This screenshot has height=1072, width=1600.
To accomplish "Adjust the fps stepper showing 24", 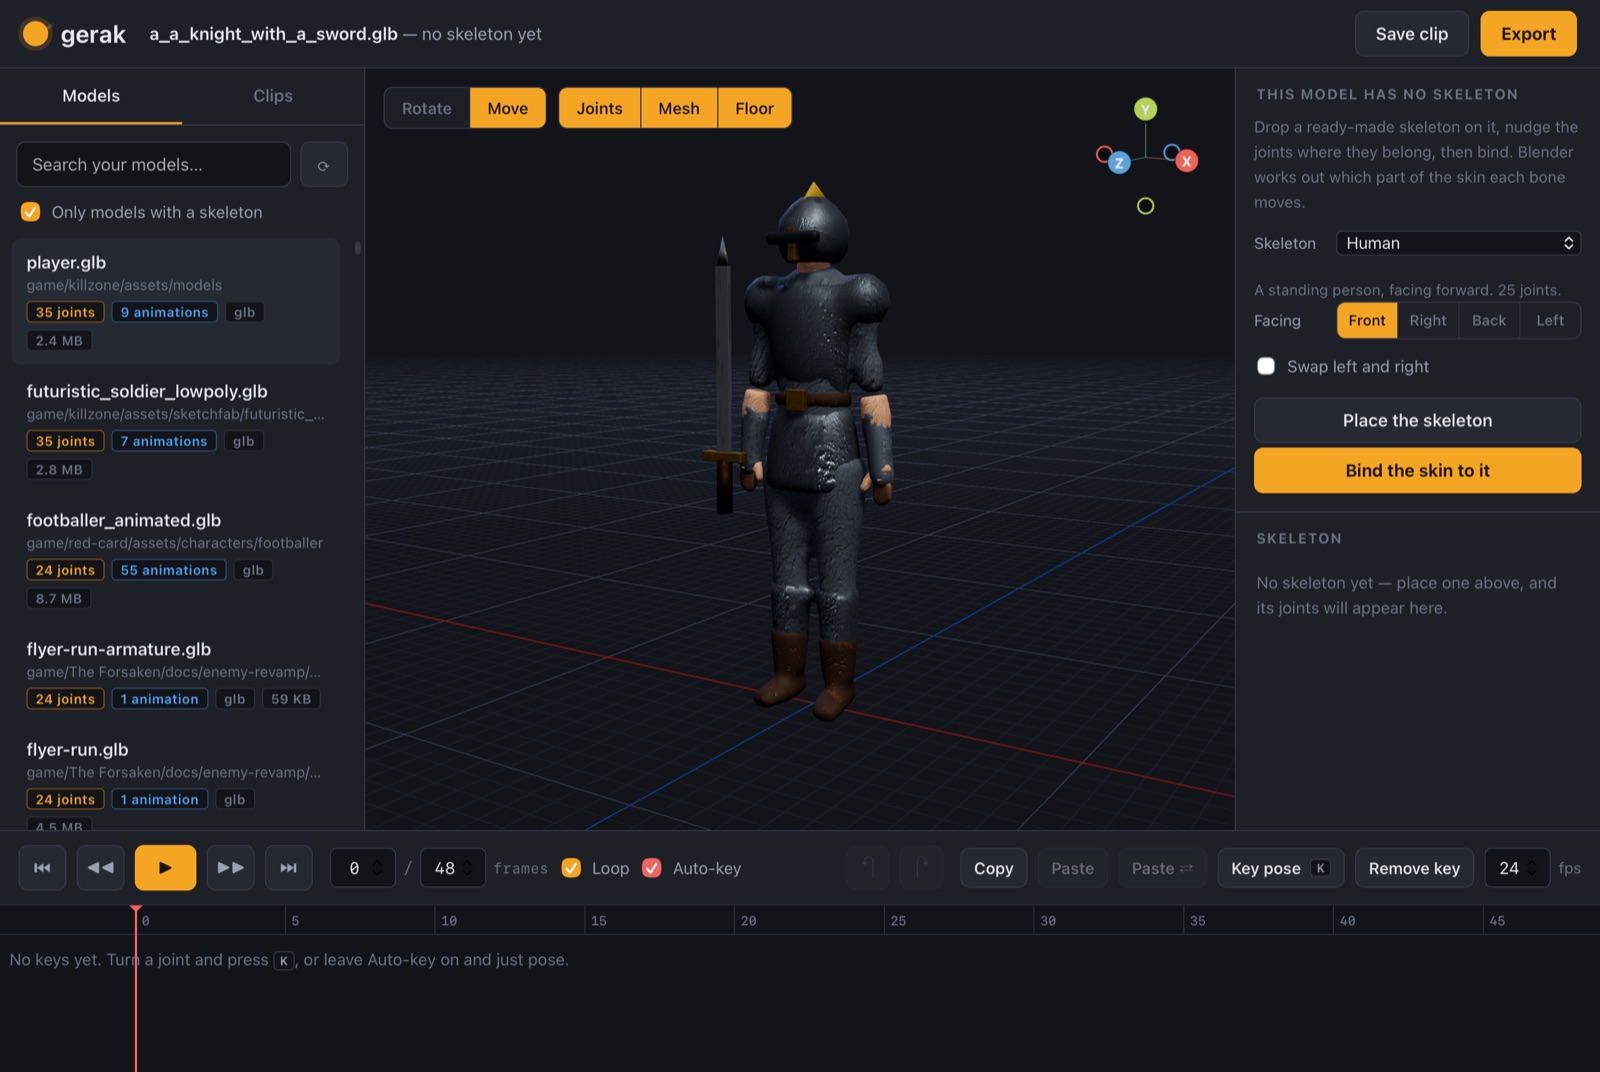I will point(1531,868).
